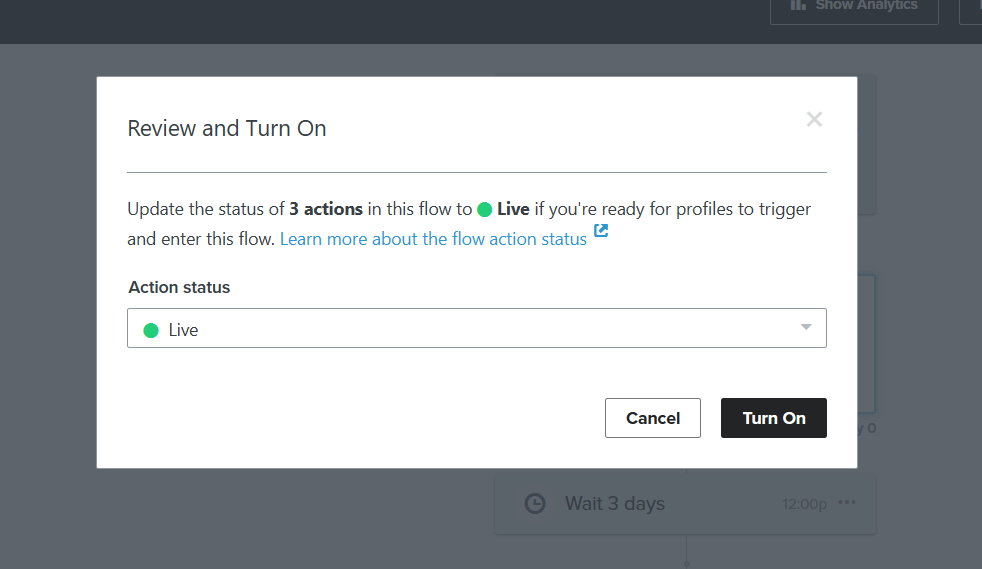Click the dropdown arrow in Action status
Image resolution: width=982 pixels, height=569 pixels.
pyautogui.click(x=806, y=327)
